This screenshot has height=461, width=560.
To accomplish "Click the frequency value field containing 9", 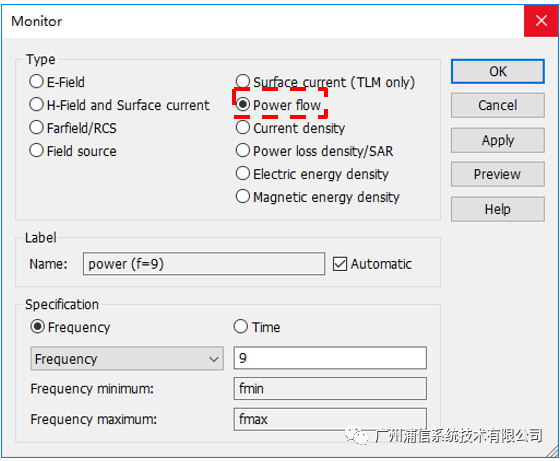I will [x=330, y=357].
